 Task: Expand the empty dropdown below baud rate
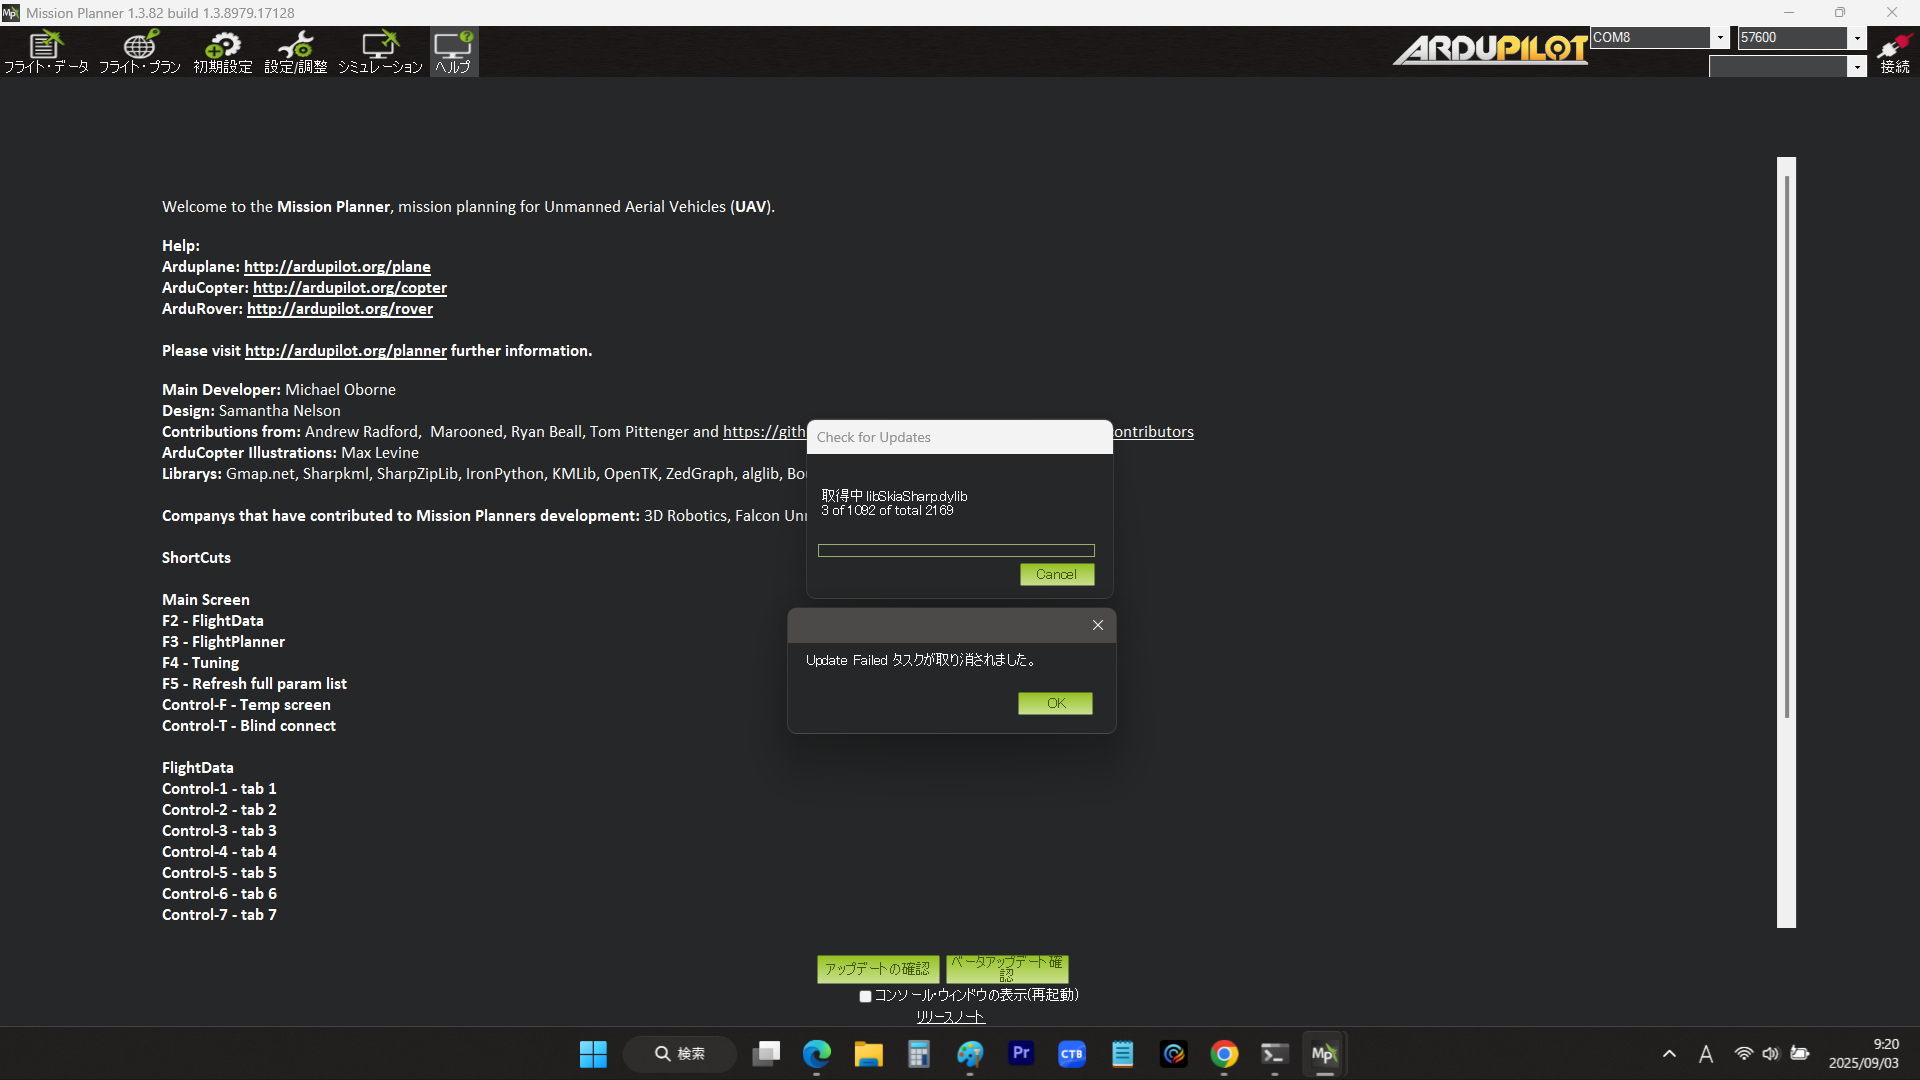click(1857, 67)
